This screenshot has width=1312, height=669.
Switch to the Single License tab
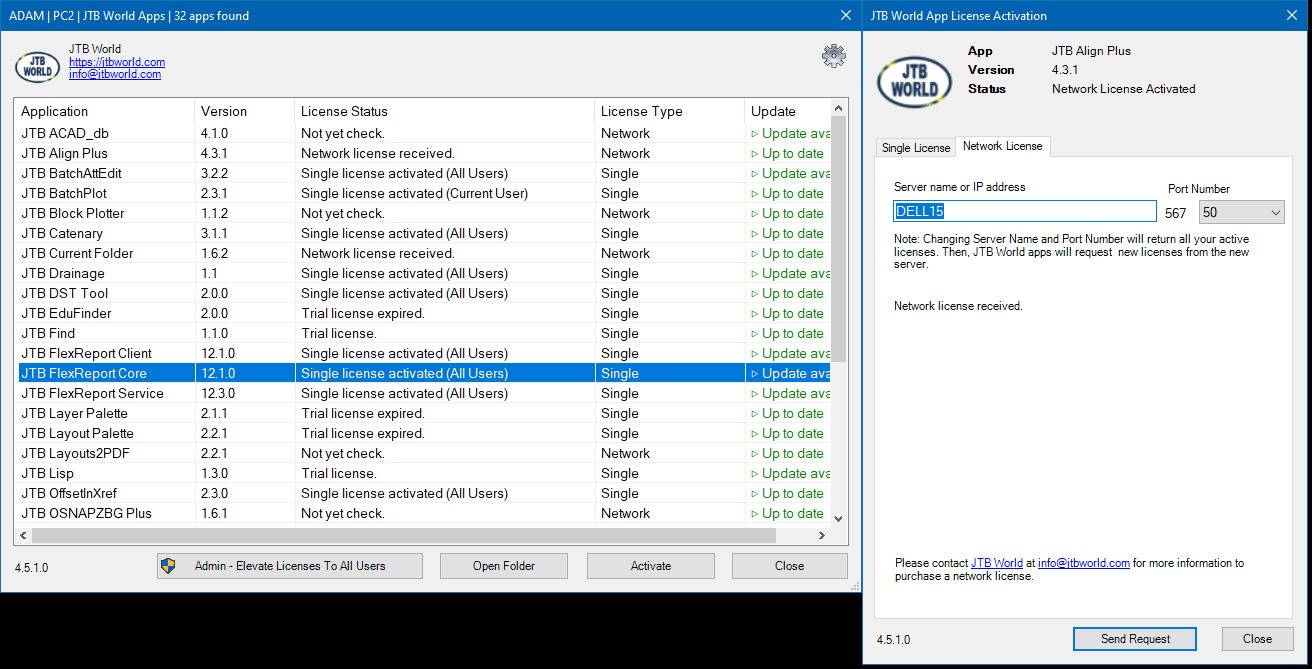click(x=915, y=148)
